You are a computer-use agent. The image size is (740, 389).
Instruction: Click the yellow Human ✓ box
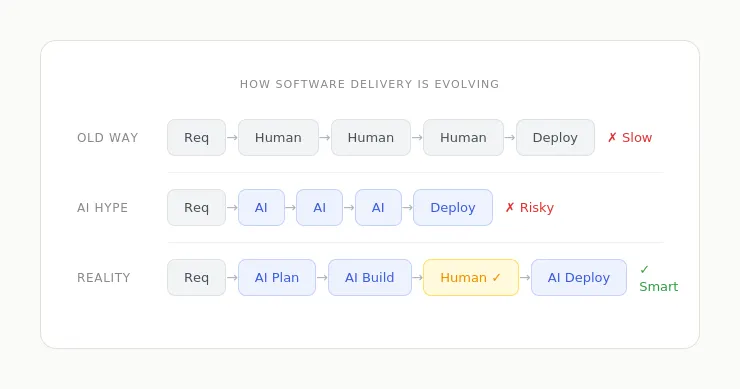471,278
